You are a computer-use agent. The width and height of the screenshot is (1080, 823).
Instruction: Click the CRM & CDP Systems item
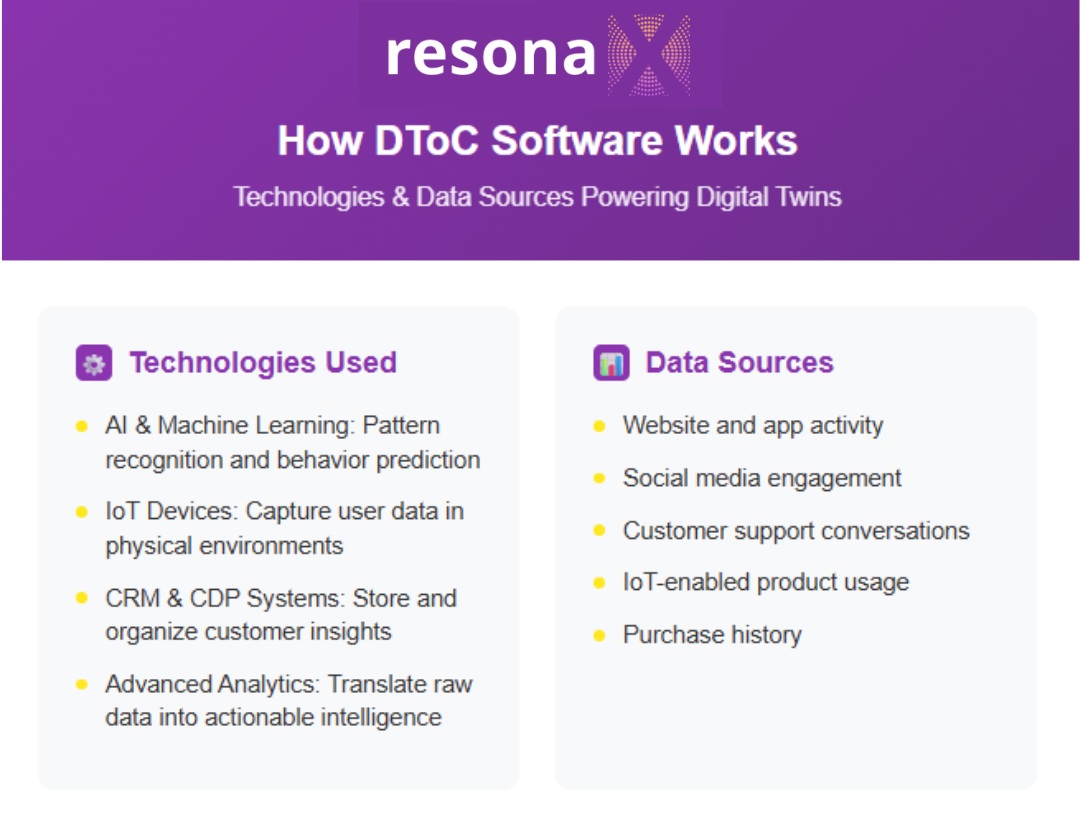click(281, 615)
